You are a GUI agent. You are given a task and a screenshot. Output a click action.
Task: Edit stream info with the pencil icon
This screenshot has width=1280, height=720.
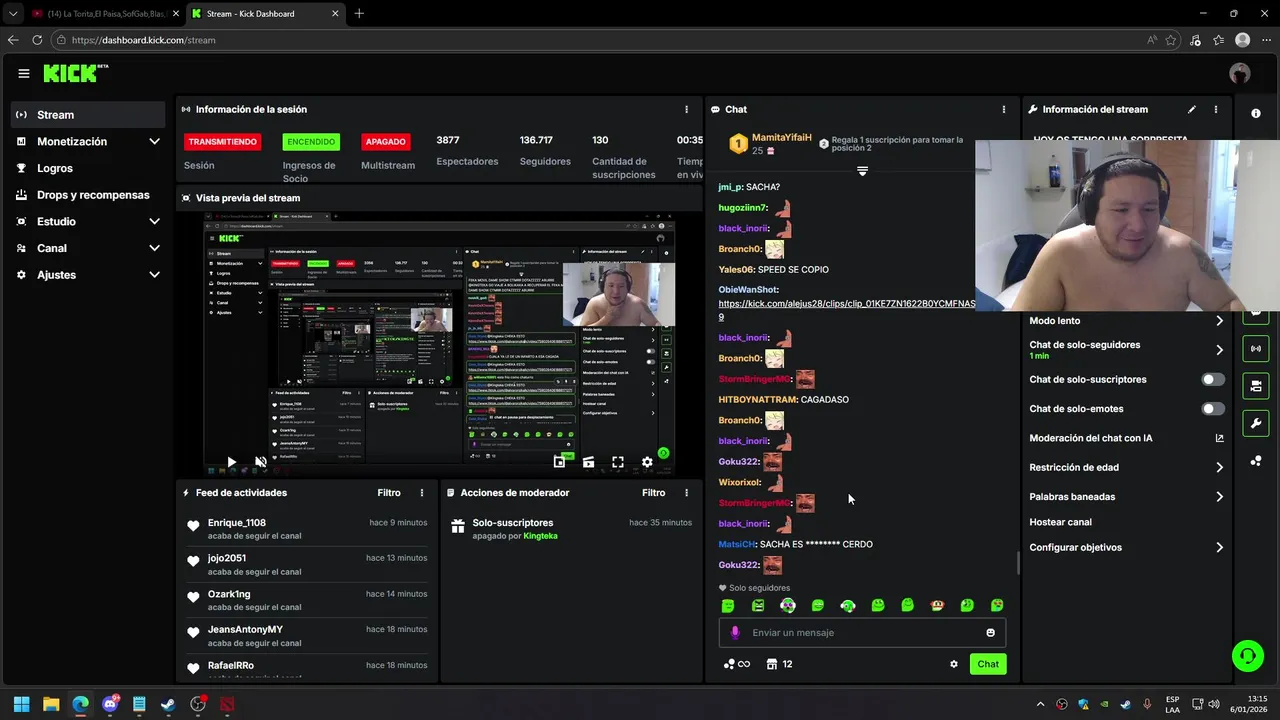tap(1191, 109)
